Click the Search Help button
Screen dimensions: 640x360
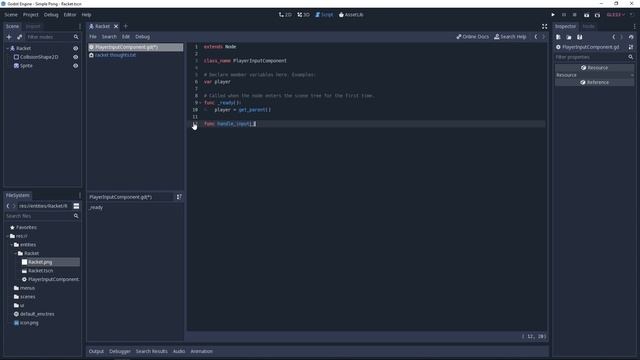[x=510, y=37]
